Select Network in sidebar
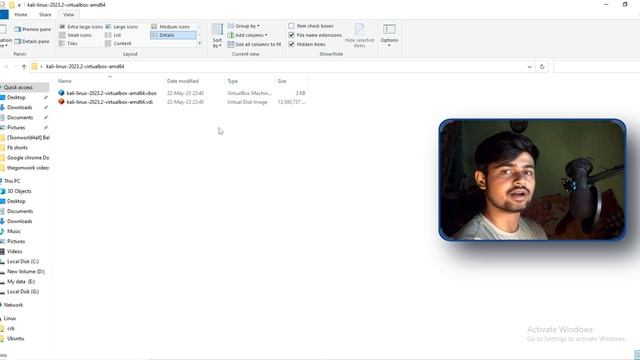640x360 pixels. click(x=13, y=305)
